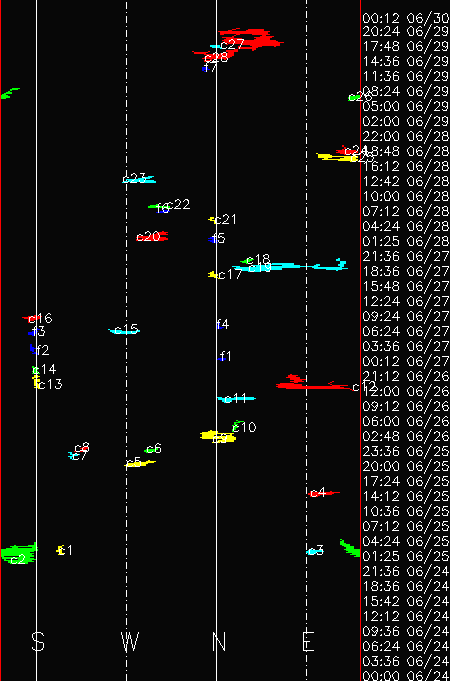Click the S direction axis label
Image resolution: width=450 pixels, height=681 pixels.
click(x=38, y=641)
